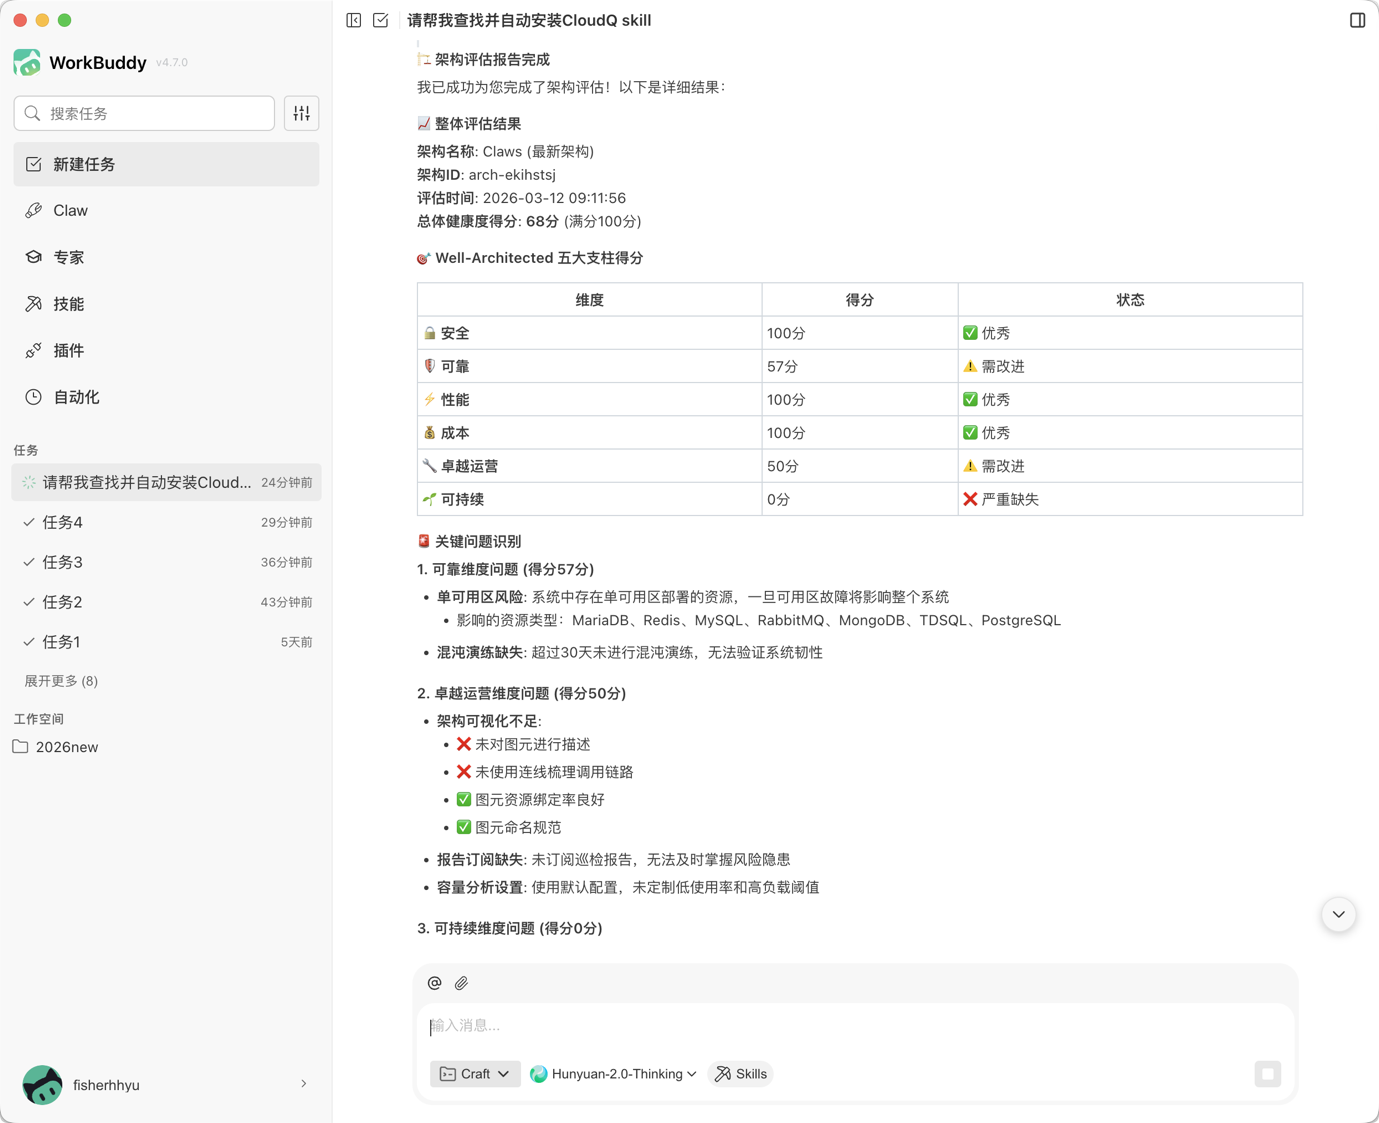Open the Hunyuan-2.0-Thinking model dropdown
The image size is (1379, 1123).
(613, 1074)
